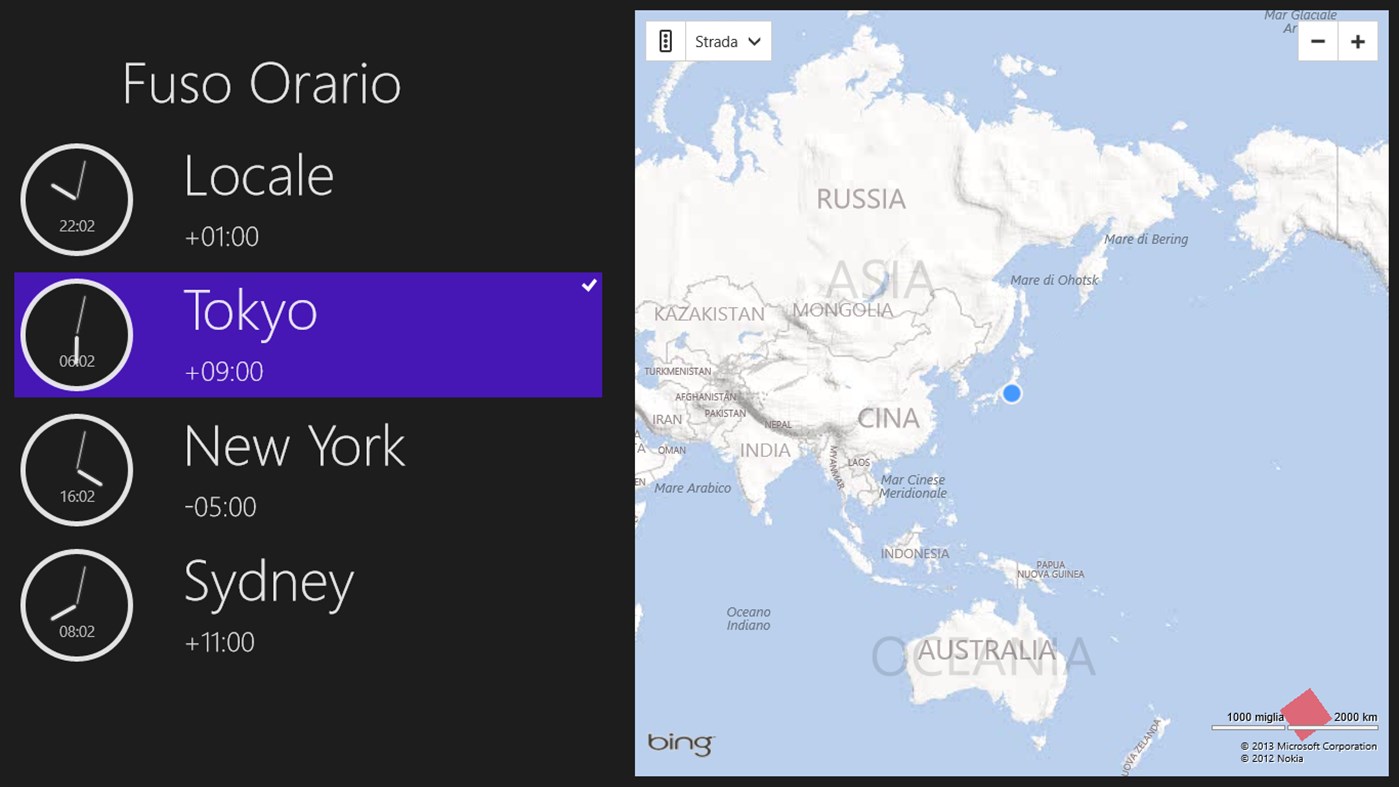Click the Locale analog clock icon

click(x=77, y=199)
